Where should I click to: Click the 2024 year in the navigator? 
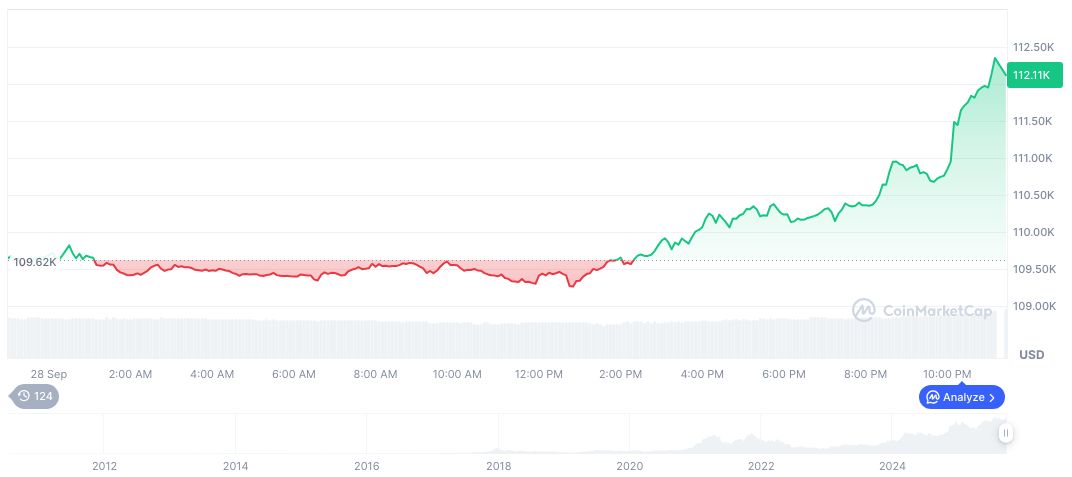coord(892,465)
